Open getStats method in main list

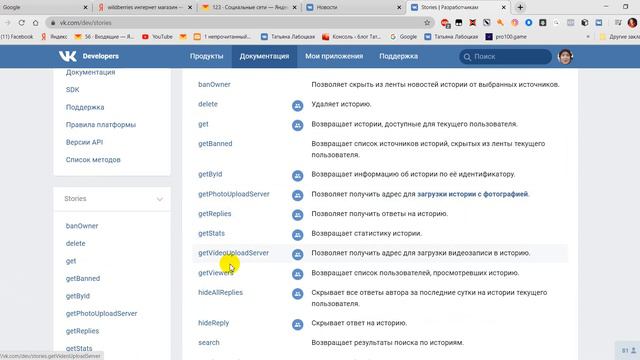[211, 233]
